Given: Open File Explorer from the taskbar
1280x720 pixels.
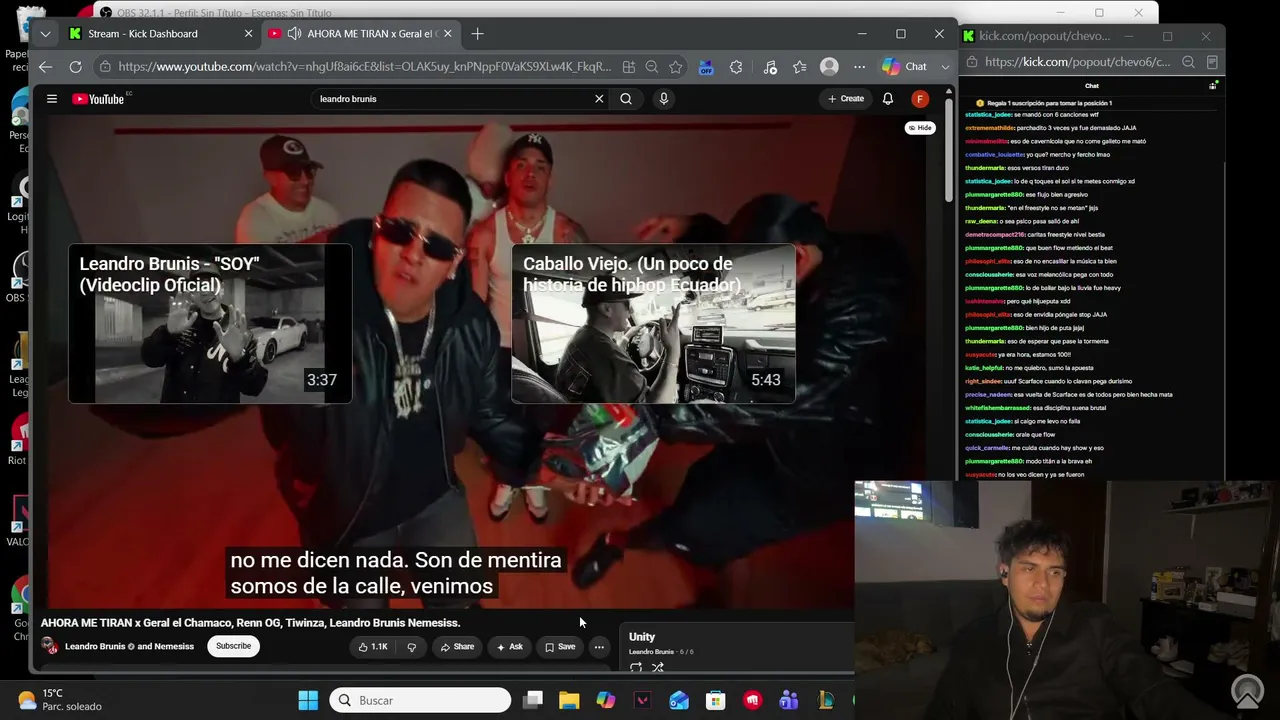Looking at the screenshot, I should (x=569, y=700).
